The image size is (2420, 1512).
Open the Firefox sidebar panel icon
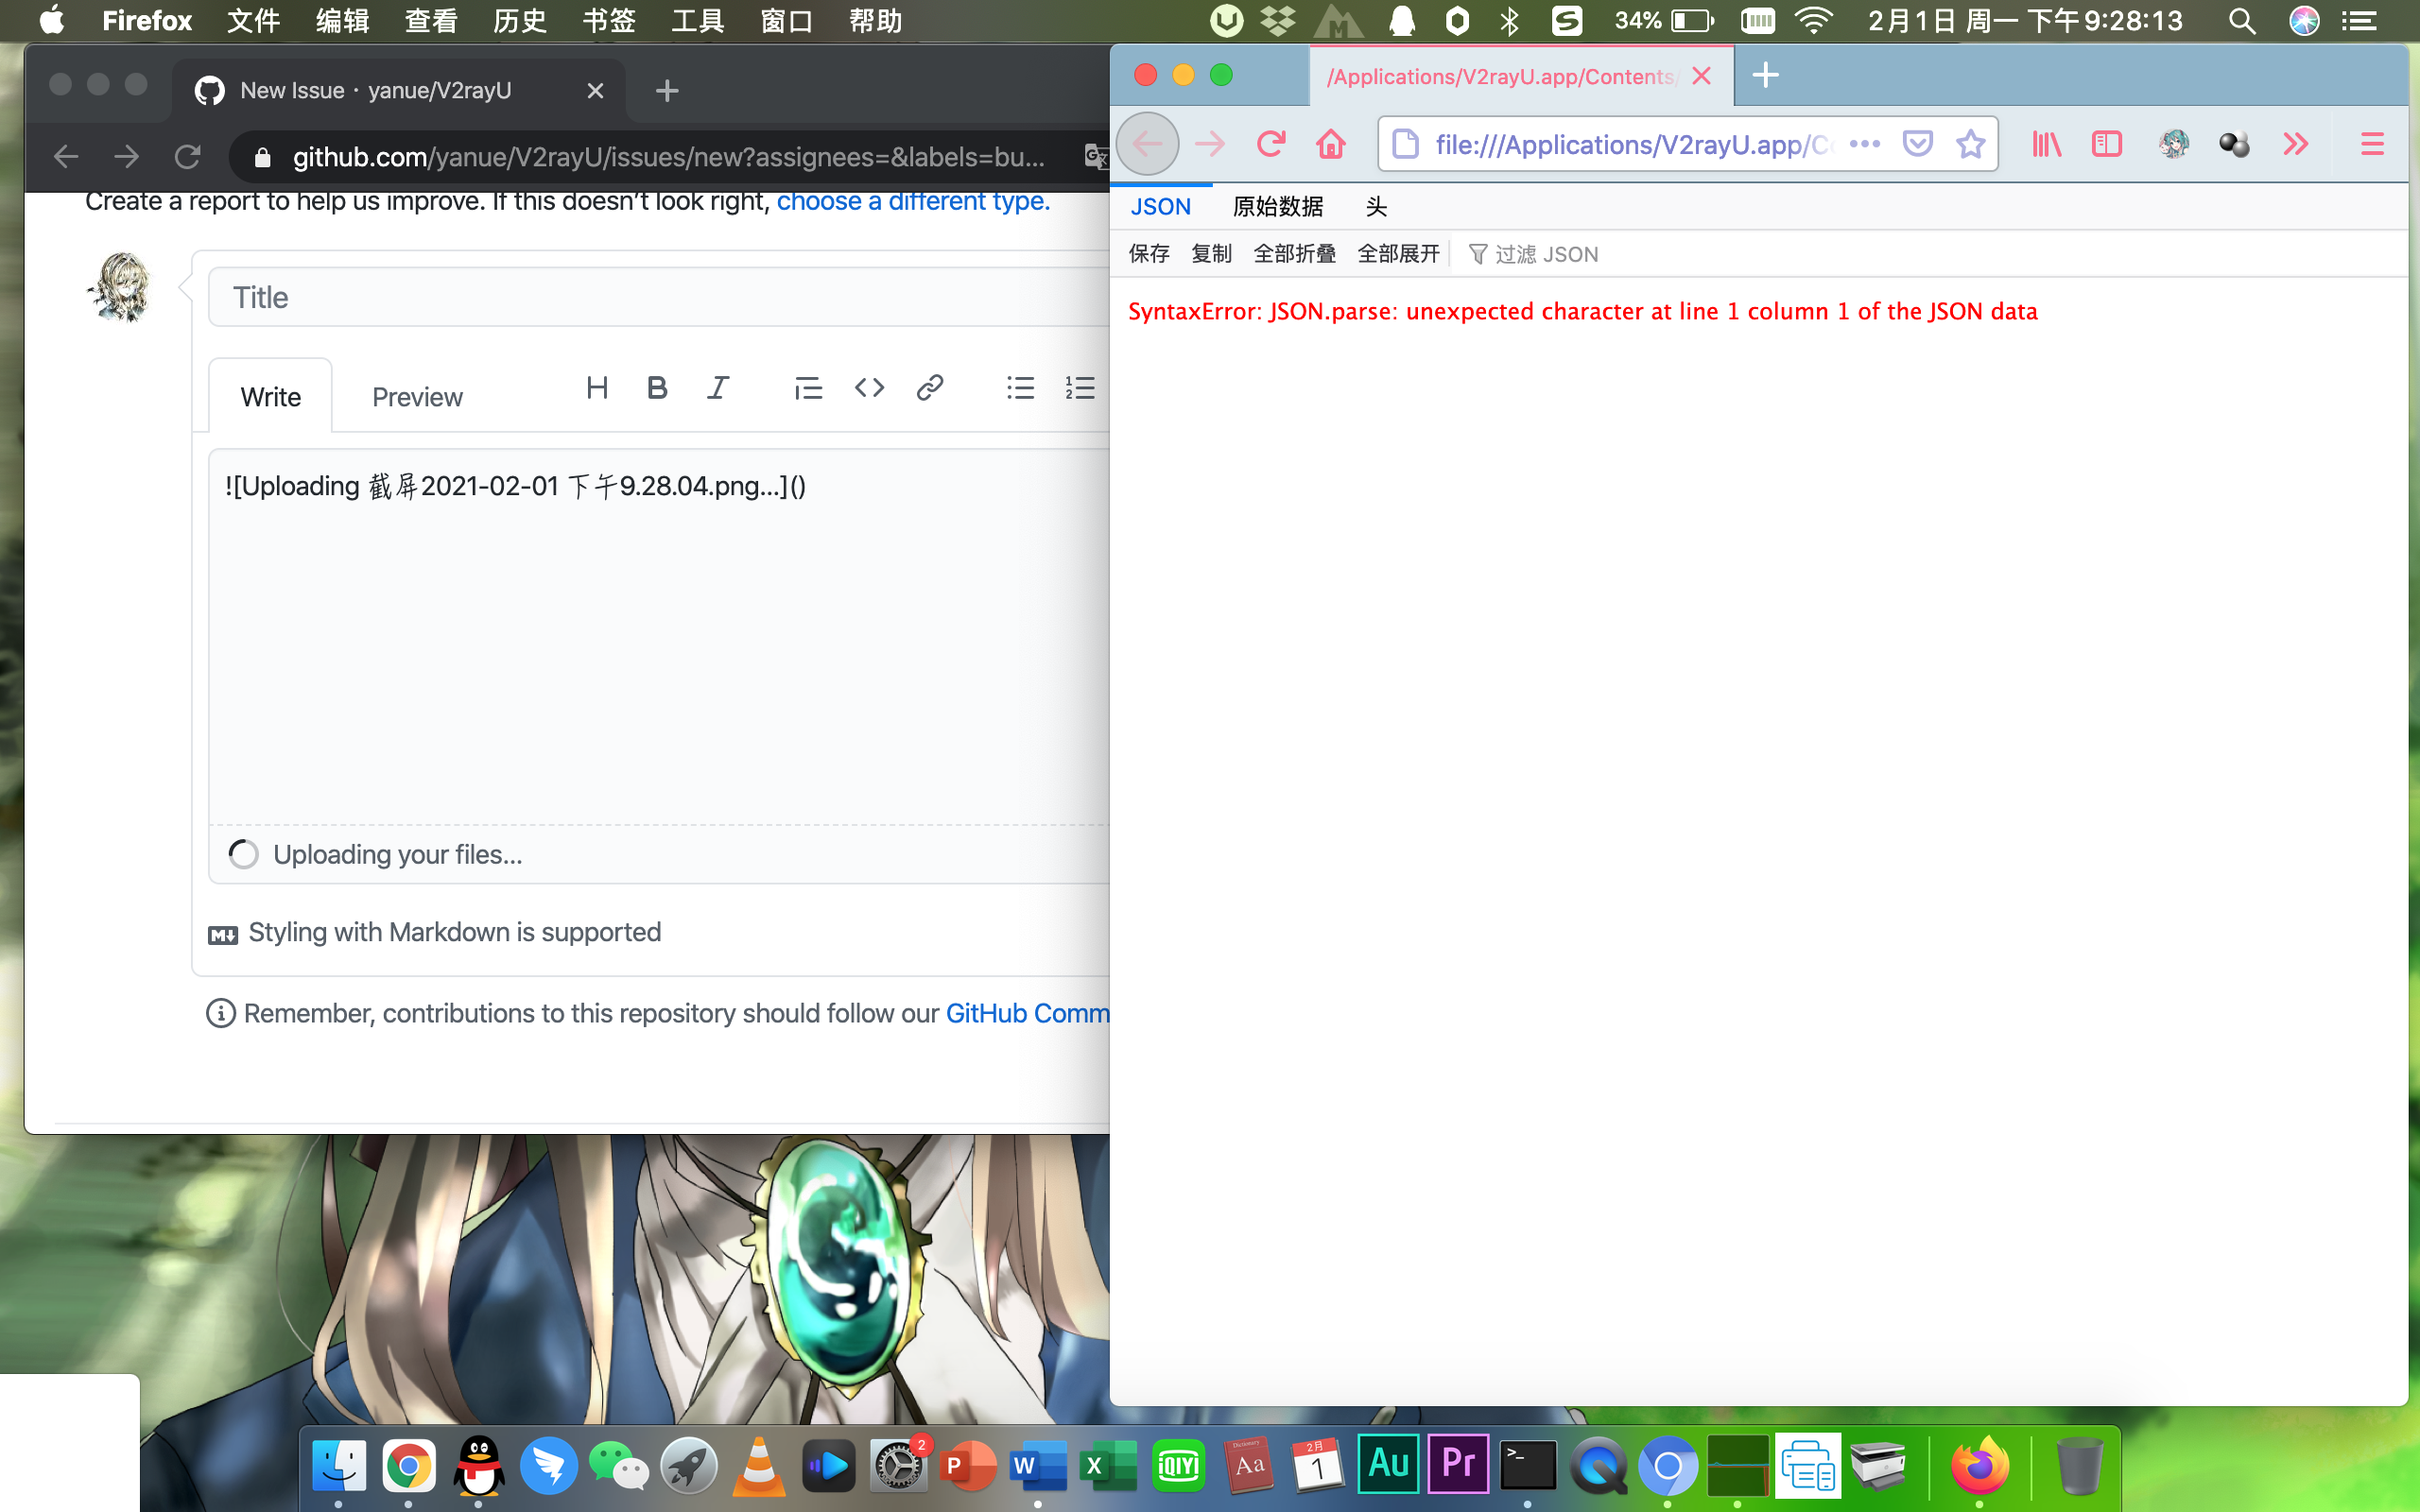[2108, 144]
